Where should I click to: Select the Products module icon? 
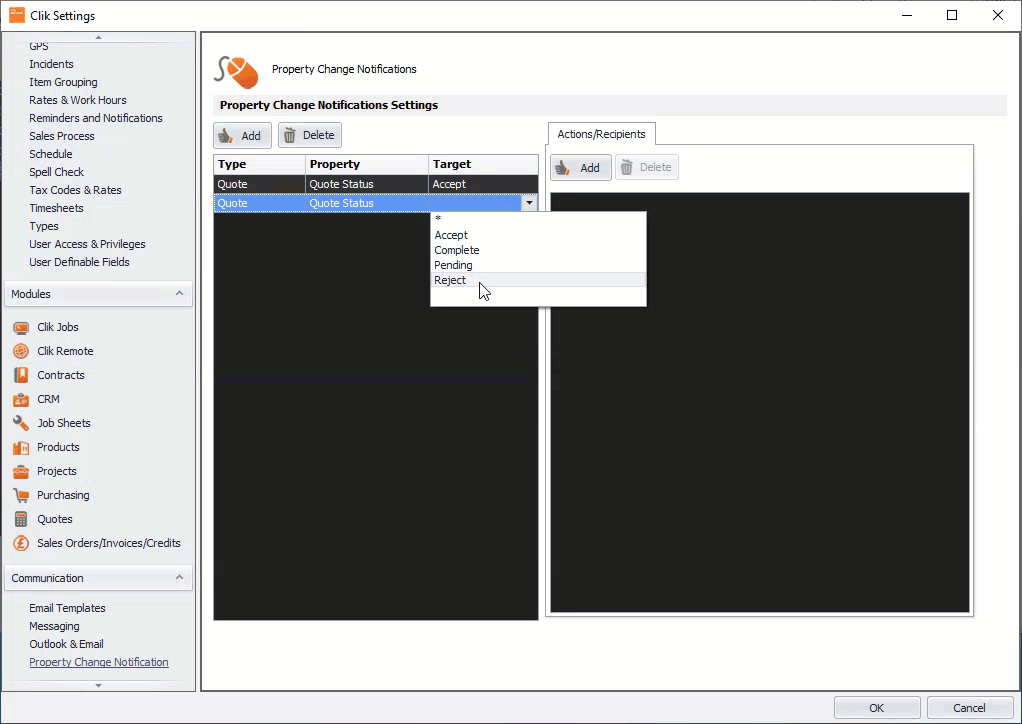[21, 448]
